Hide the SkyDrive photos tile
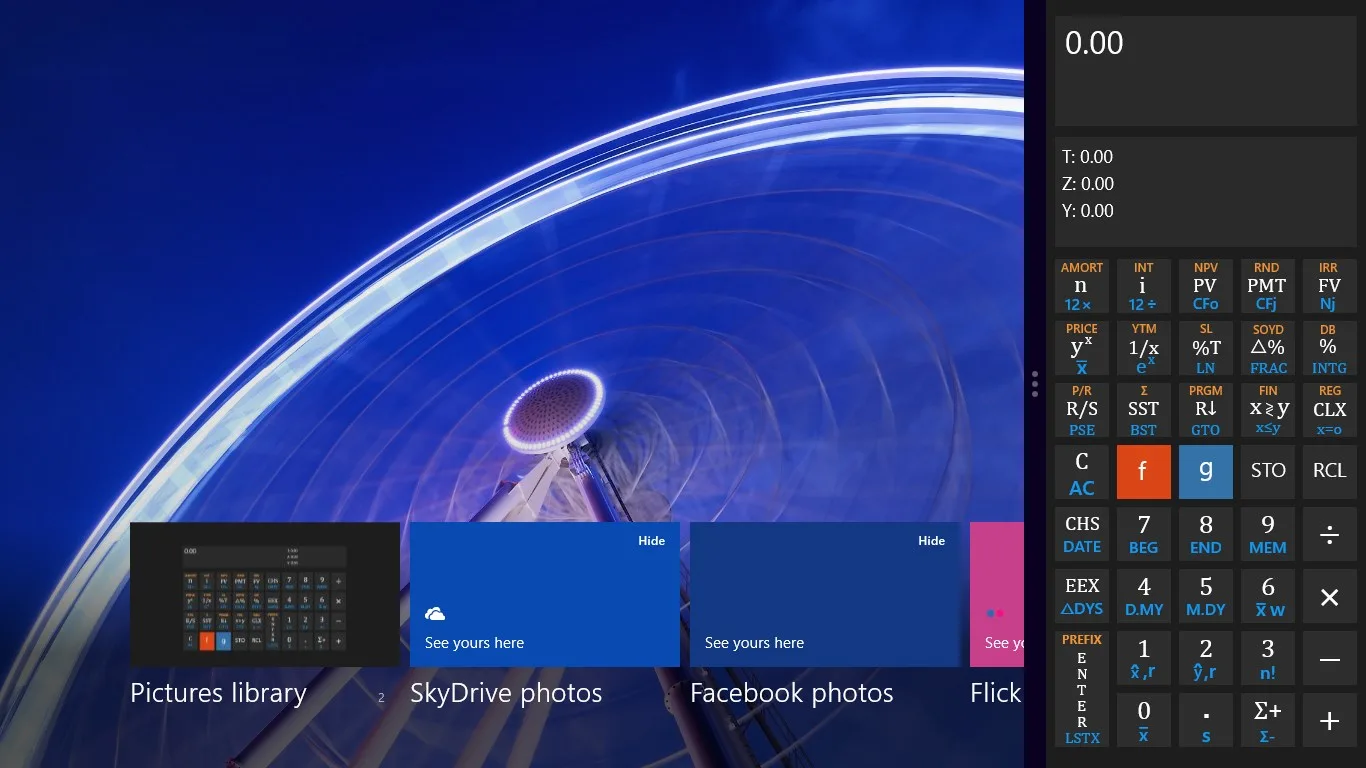The width and height of the screenshot is (1366, 768). coord(651,541)
